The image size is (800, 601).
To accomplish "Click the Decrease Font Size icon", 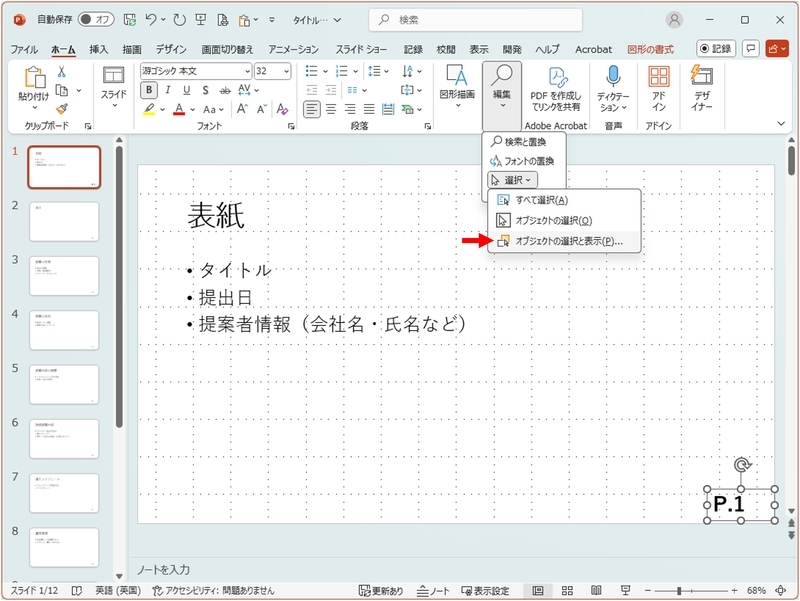I will coord(262,109).
